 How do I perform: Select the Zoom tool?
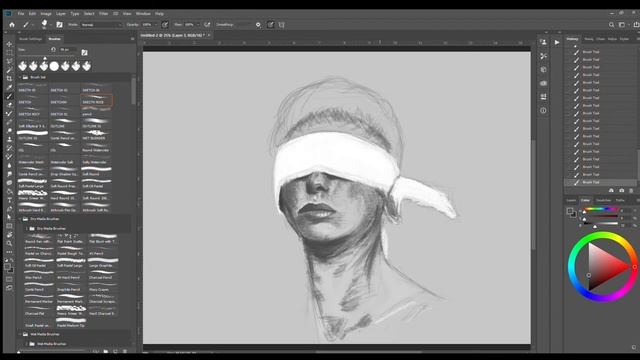coord(9,244)
